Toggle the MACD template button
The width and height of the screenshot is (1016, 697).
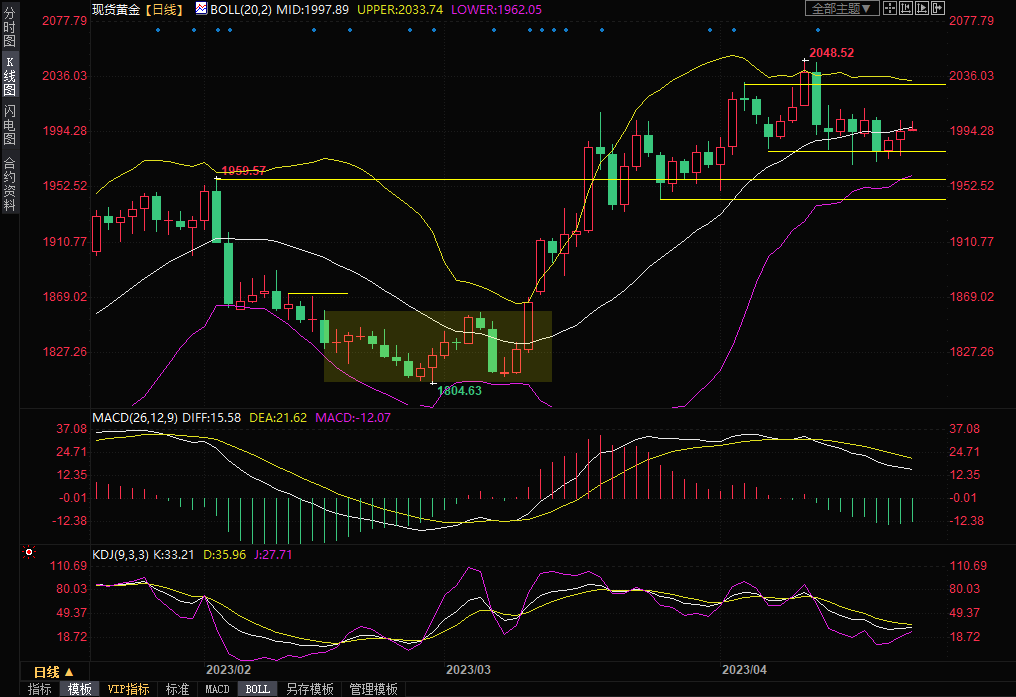[x=217, y=689]
